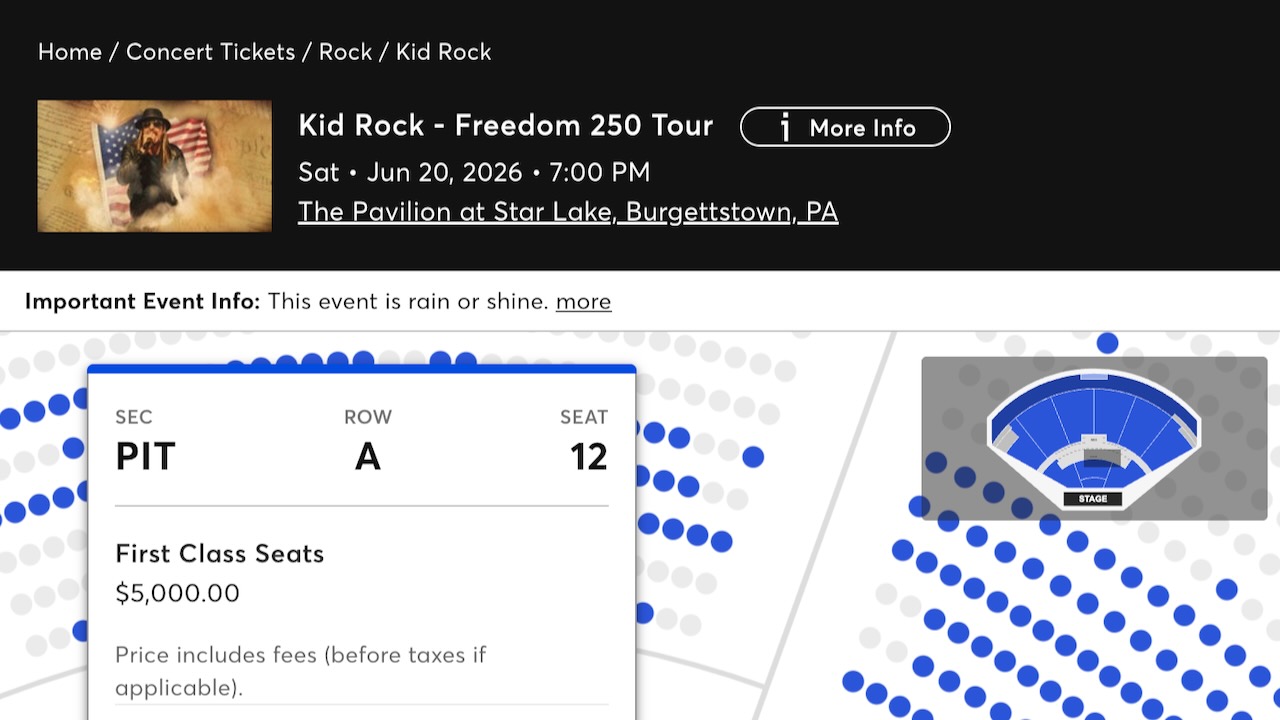
Task: Click the Kid Rock event artwork thumbnail
Action: point(154,165)
